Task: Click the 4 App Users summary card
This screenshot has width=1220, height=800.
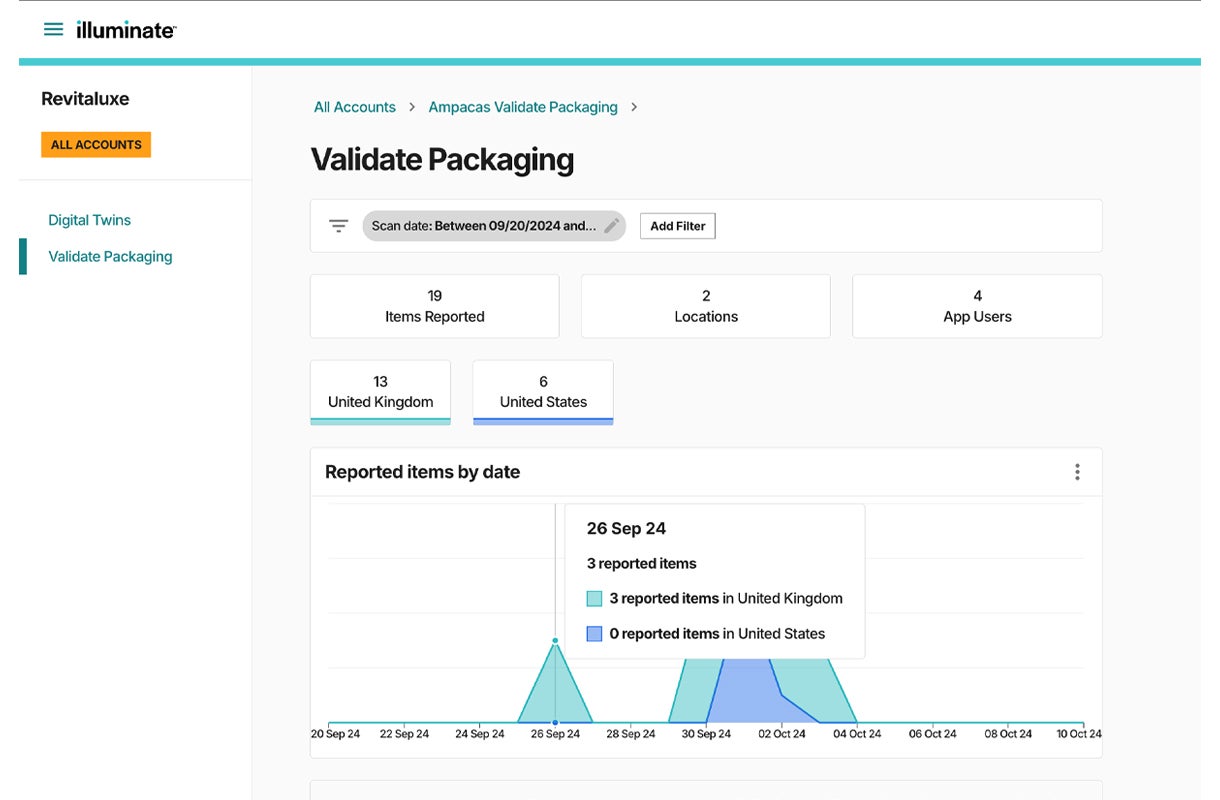Action: point(977,306)
